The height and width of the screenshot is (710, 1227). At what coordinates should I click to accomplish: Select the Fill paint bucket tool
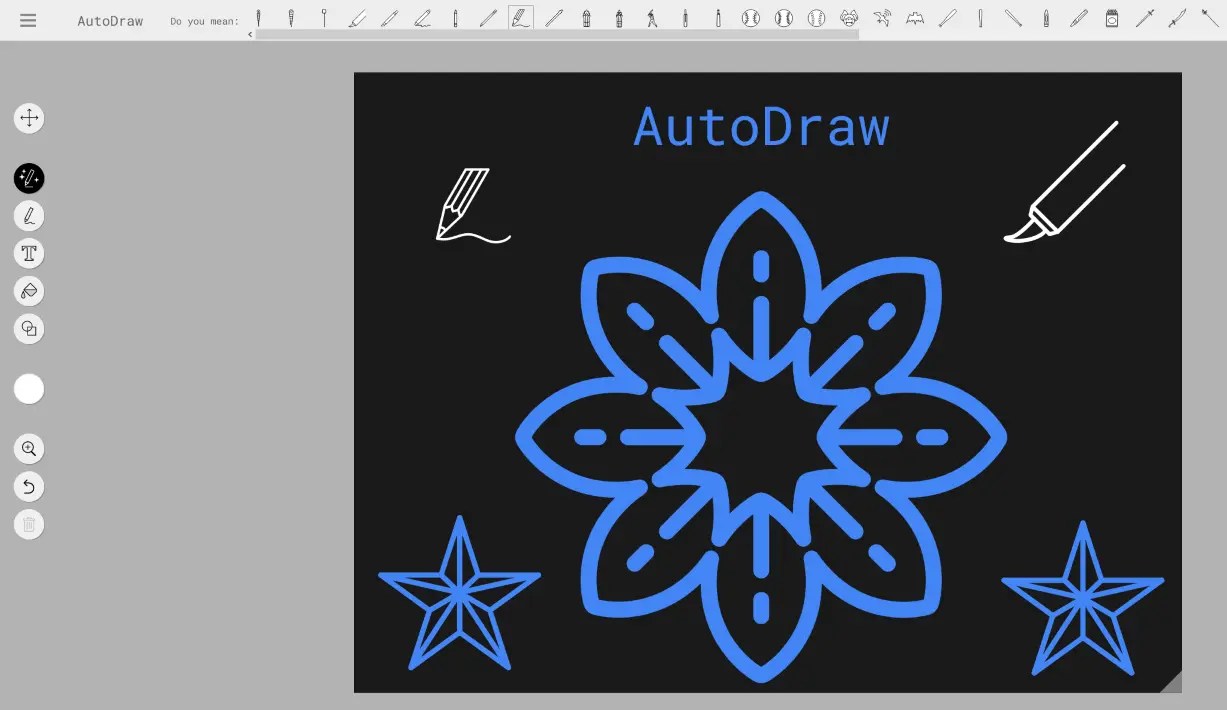[29, 291]
